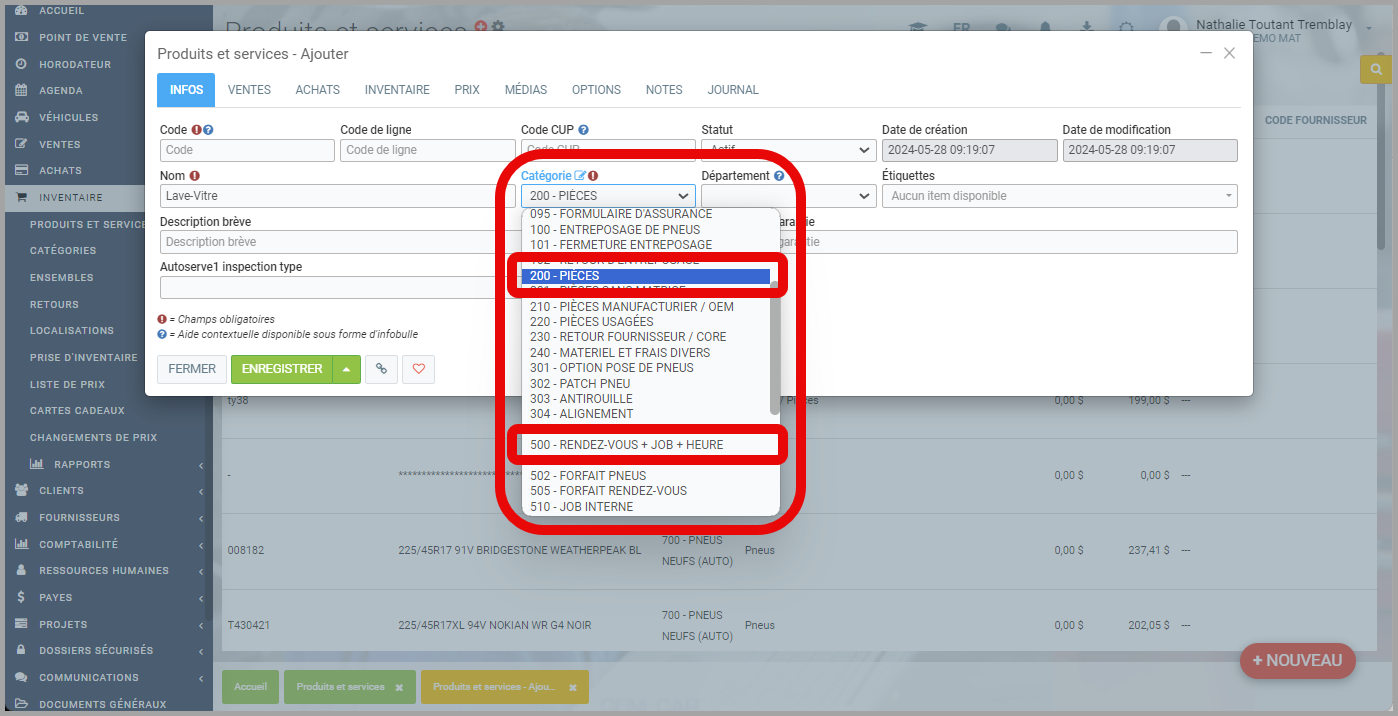
Task: Select 500 - RENDEZ-VOUS + JOB + HEURE option
Action: [x=627, y=444]
